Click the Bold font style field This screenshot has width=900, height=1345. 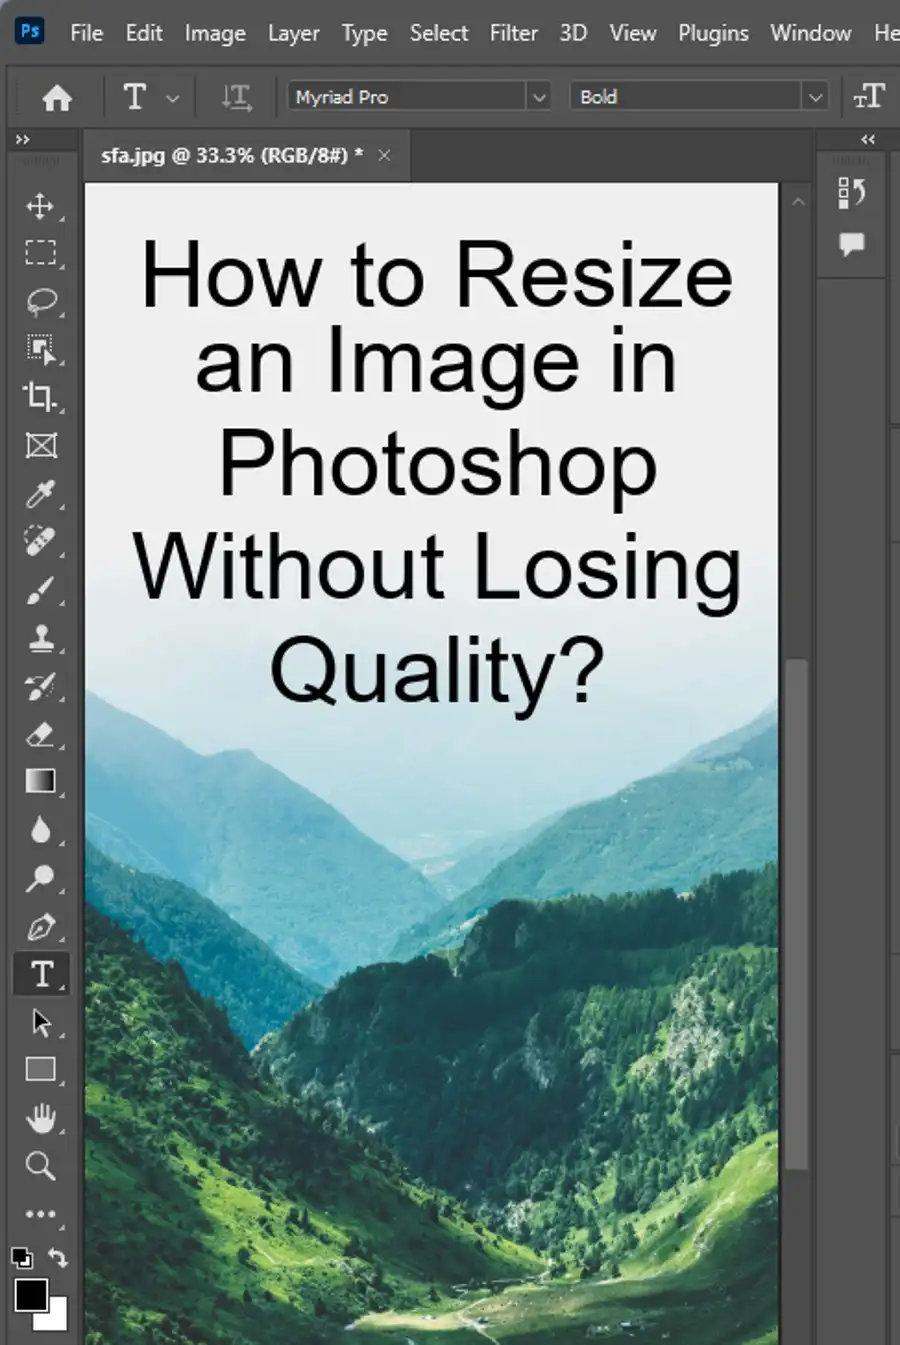[686, 97]
